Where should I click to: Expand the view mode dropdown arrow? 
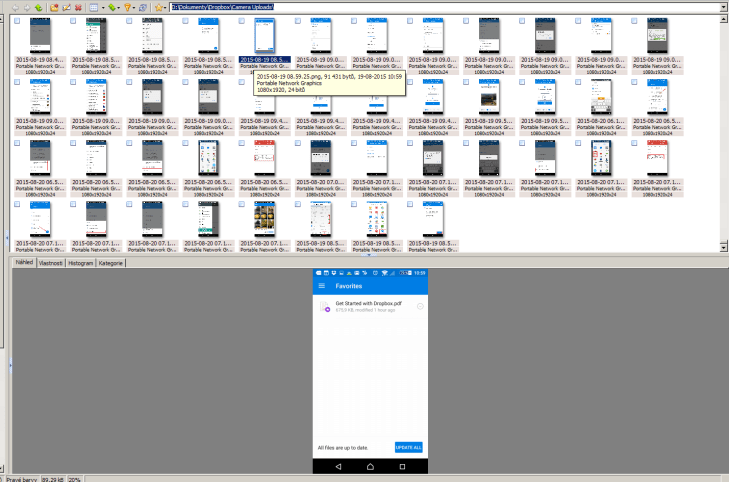tap(103, 7)
